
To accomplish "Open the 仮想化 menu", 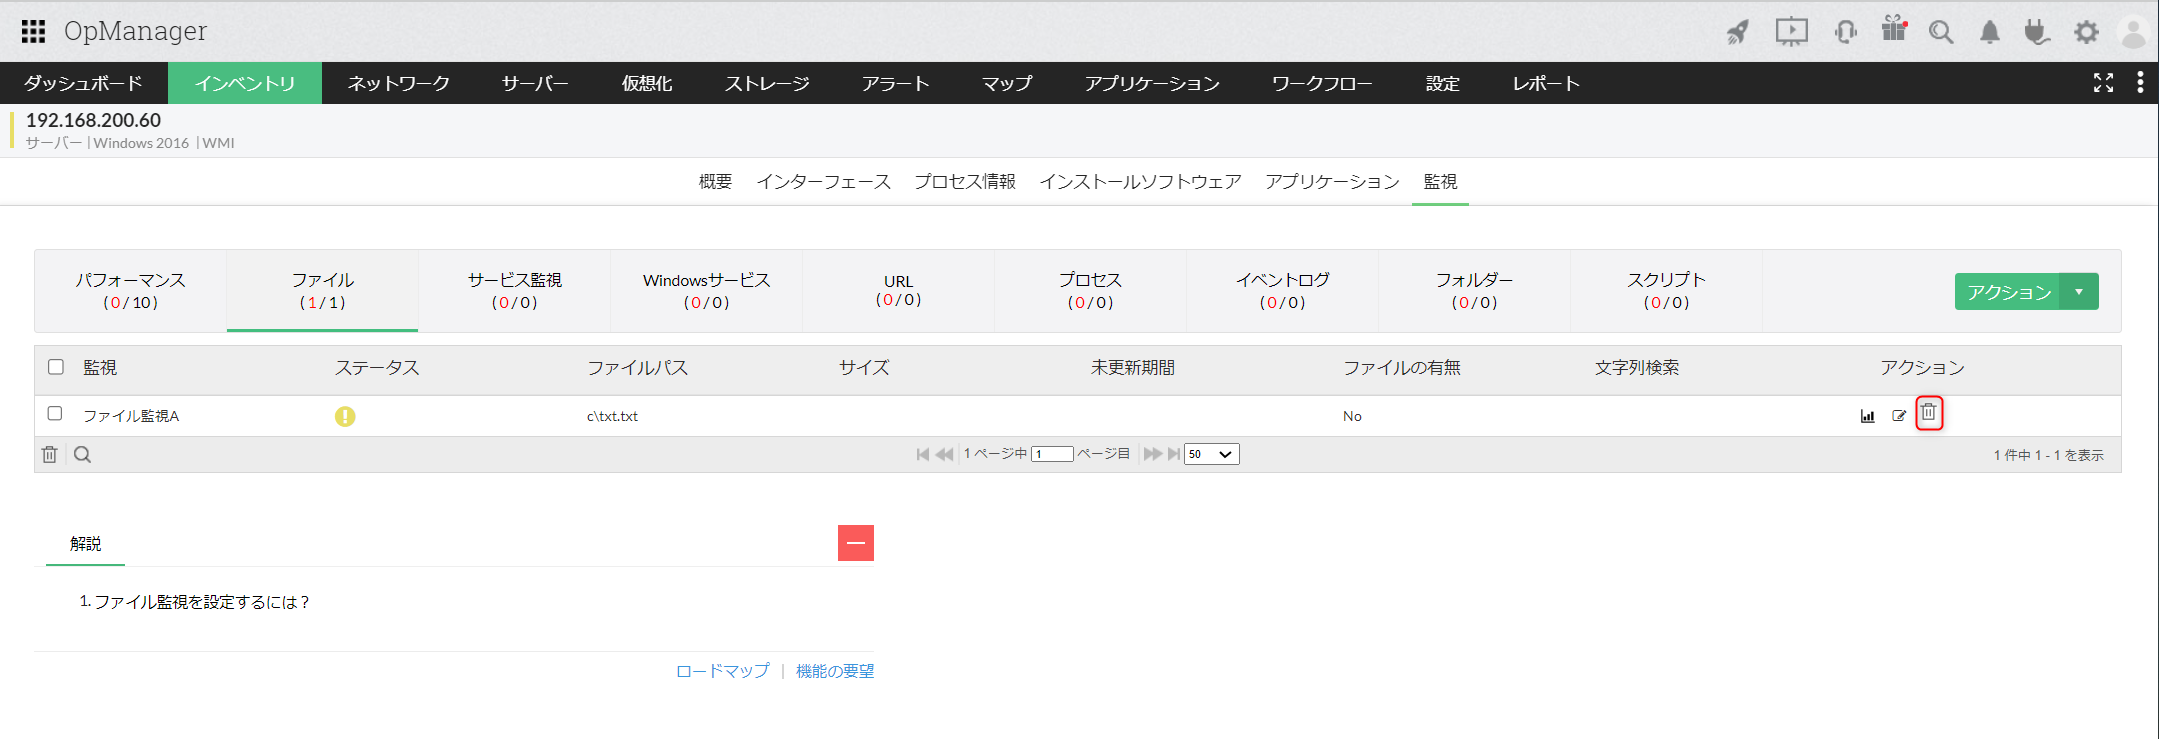I will 647,83.
